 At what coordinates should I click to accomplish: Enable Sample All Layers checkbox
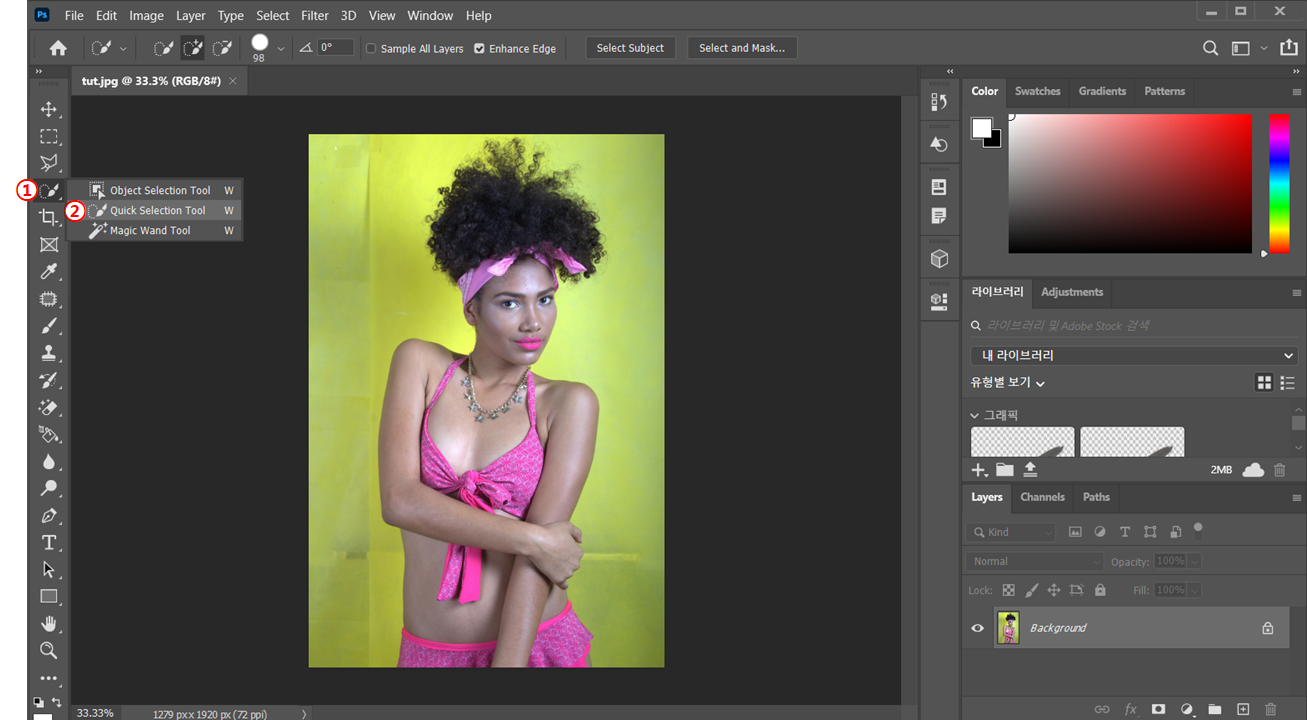(371, 48)
